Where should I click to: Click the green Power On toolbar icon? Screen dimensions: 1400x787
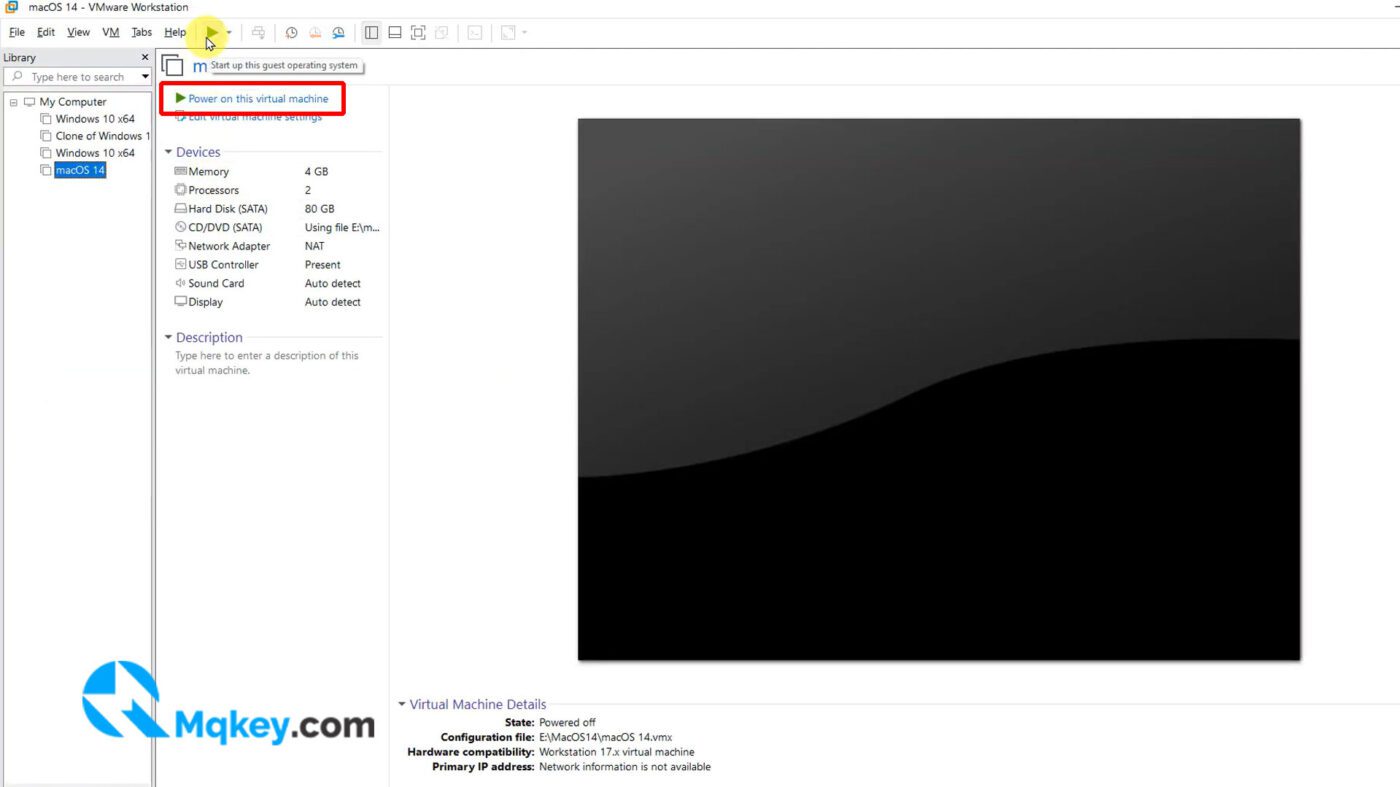(211, 33)
